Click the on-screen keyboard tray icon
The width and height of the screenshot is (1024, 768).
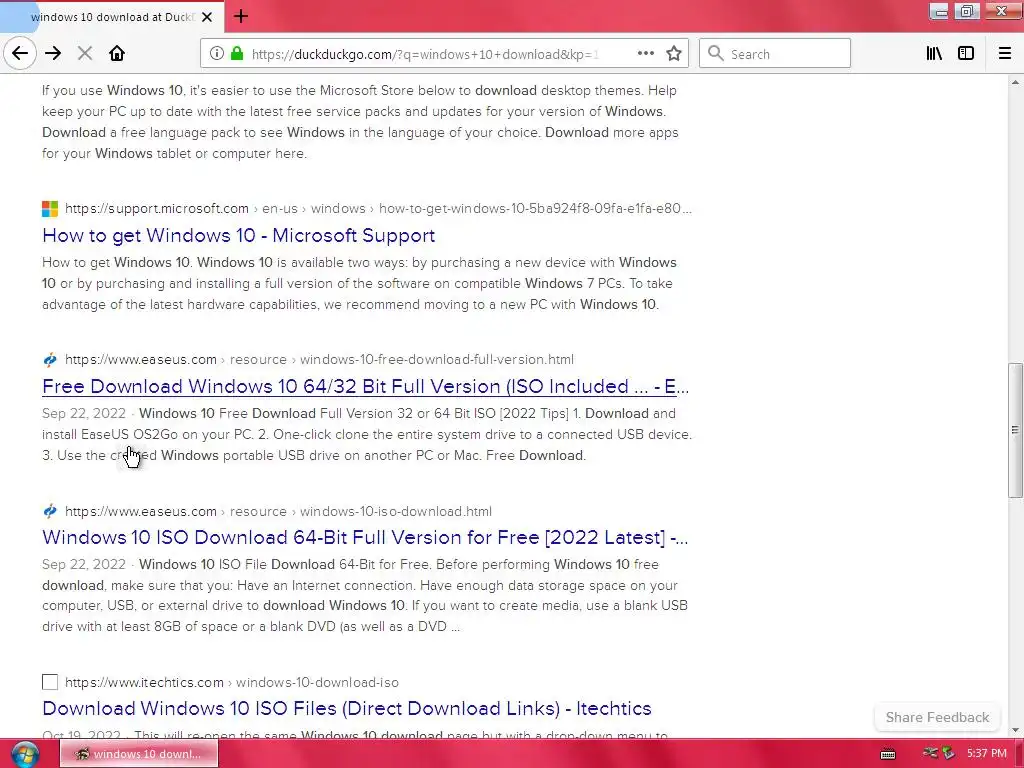coord(888,754)
